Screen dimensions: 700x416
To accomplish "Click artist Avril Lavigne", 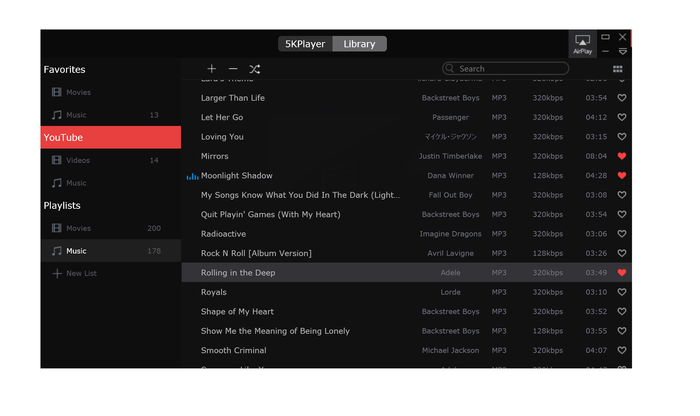I will click(450, 254).
